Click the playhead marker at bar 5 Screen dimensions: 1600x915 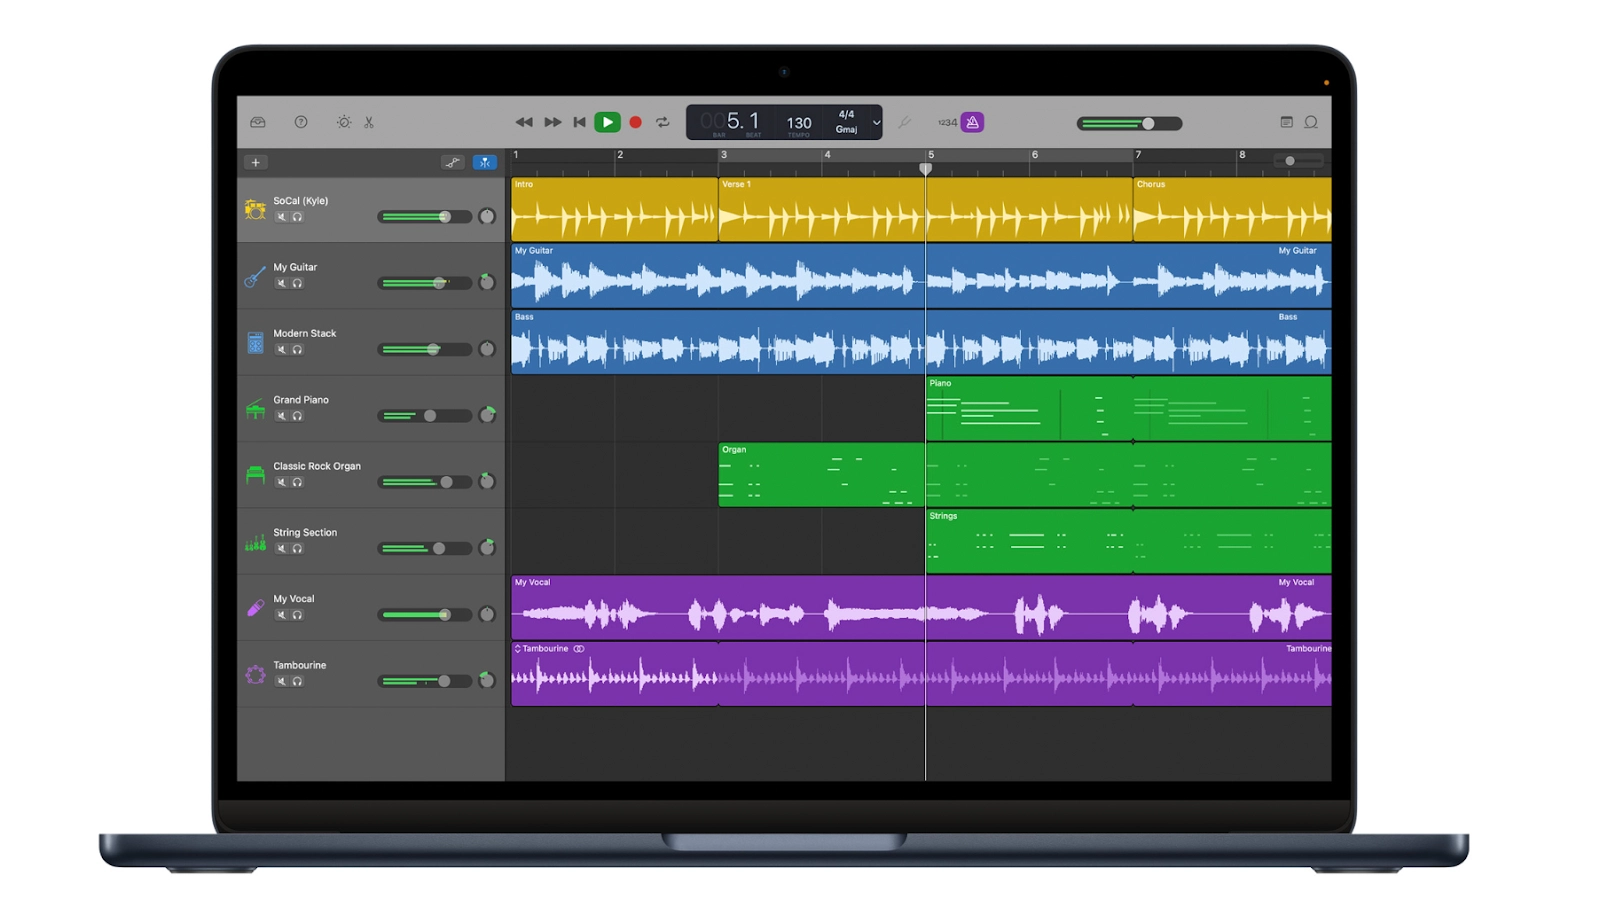(x=925, y=168)
